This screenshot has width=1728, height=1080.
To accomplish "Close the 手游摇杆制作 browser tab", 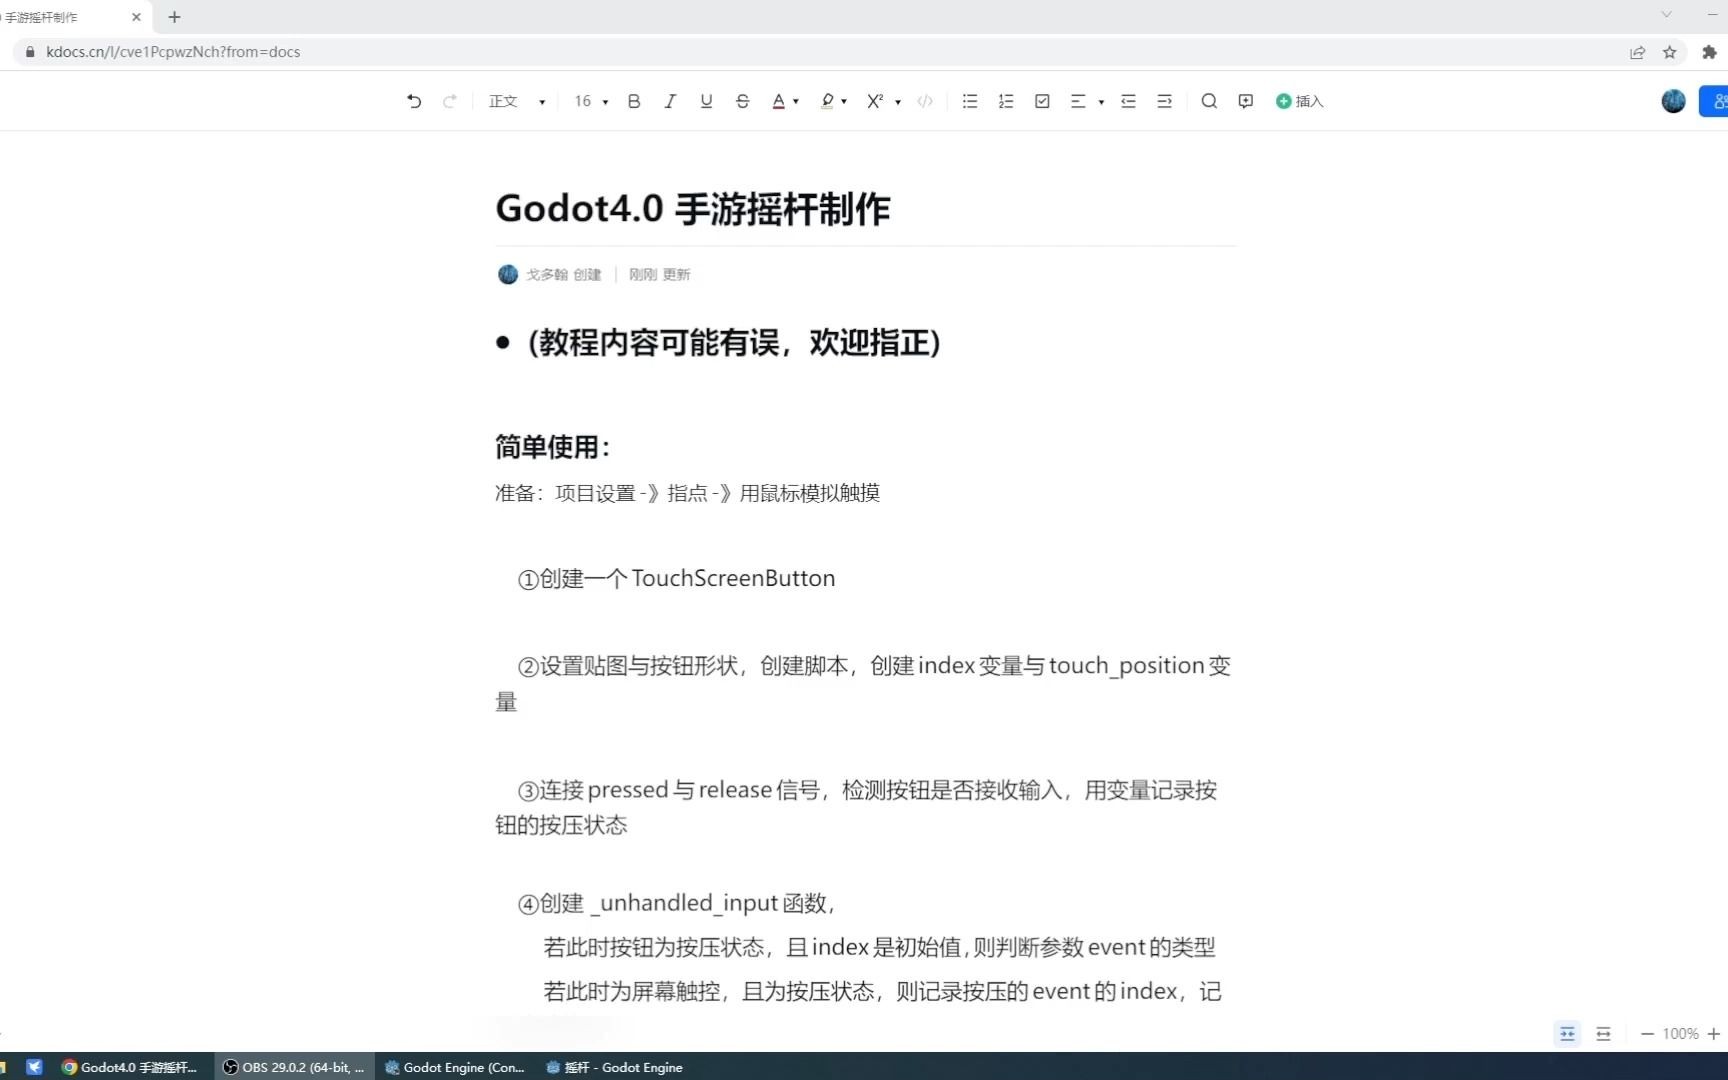I will click(136, 17).
